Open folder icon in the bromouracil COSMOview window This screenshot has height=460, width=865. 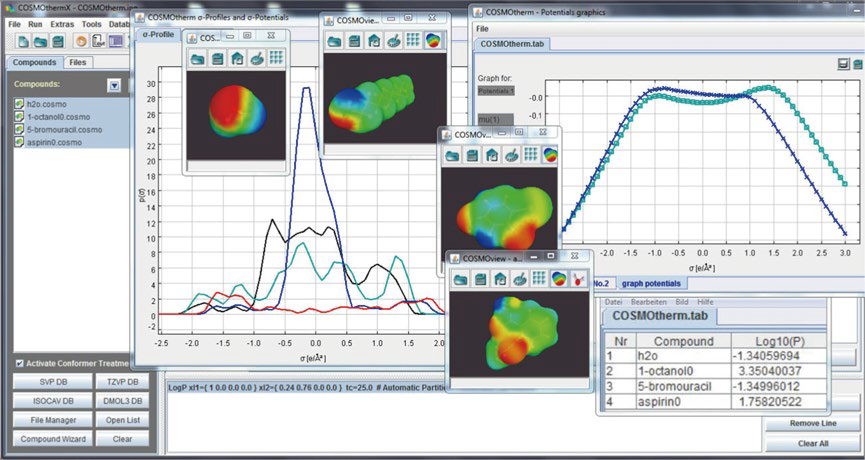[452, 156]
